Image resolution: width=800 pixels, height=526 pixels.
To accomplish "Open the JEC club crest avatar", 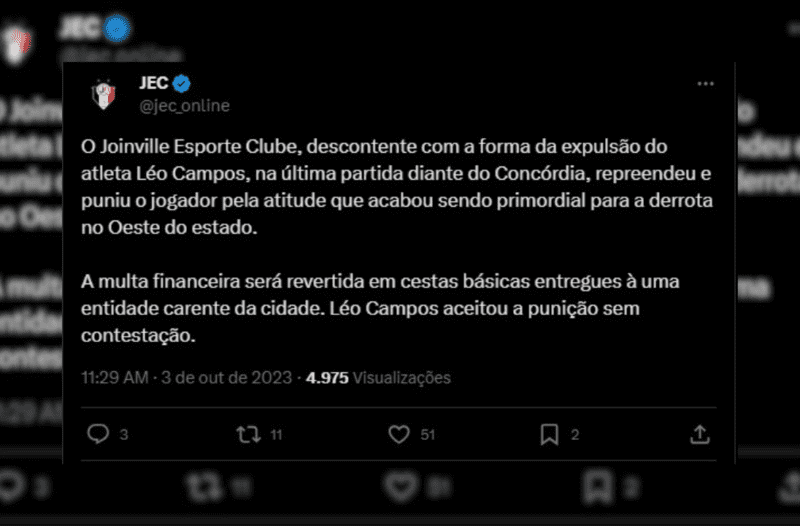I will tap(104, 94).
